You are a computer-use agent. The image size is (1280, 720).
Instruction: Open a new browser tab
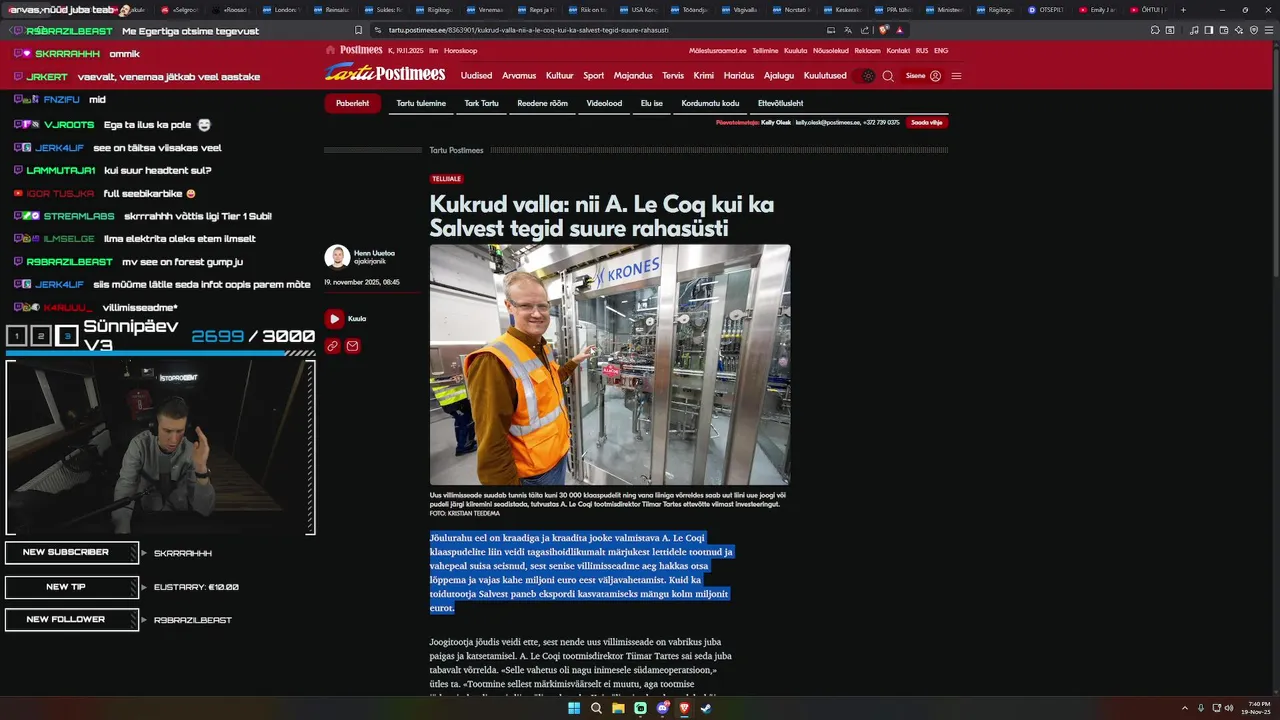1183,10
